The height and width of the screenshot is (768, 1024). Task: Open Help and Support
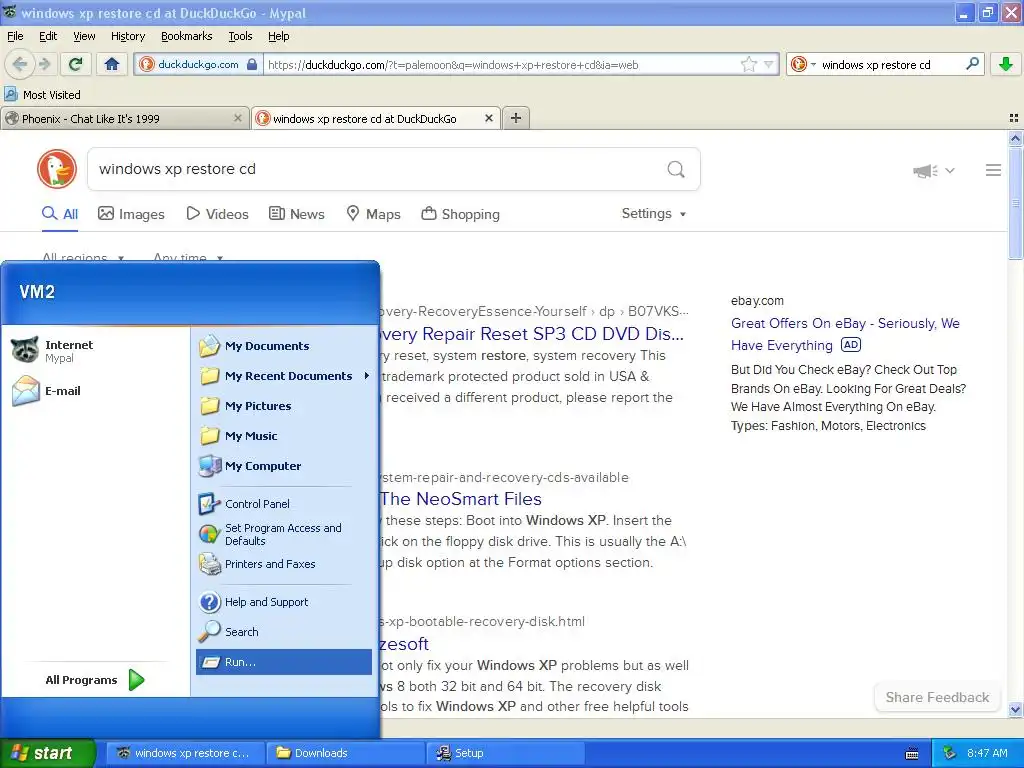click(284, 601)
